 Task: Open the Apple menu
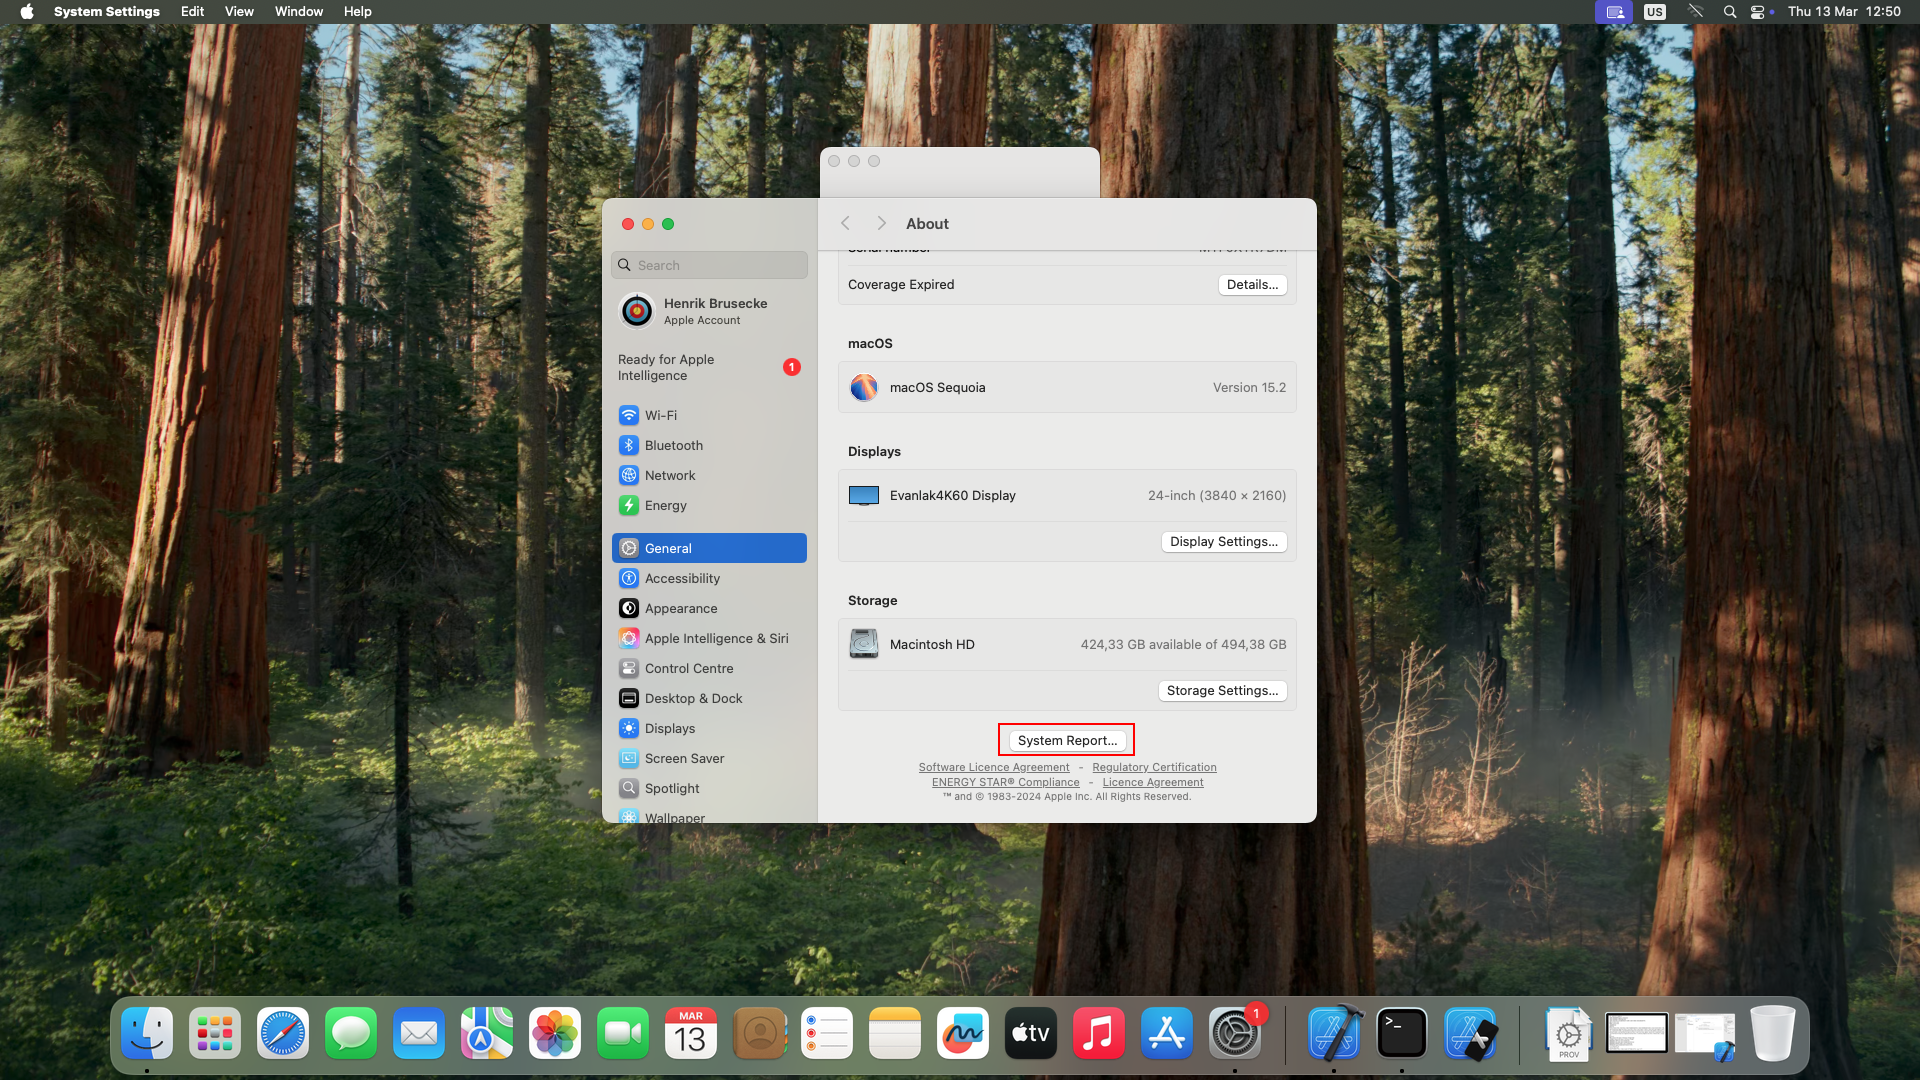27,12
